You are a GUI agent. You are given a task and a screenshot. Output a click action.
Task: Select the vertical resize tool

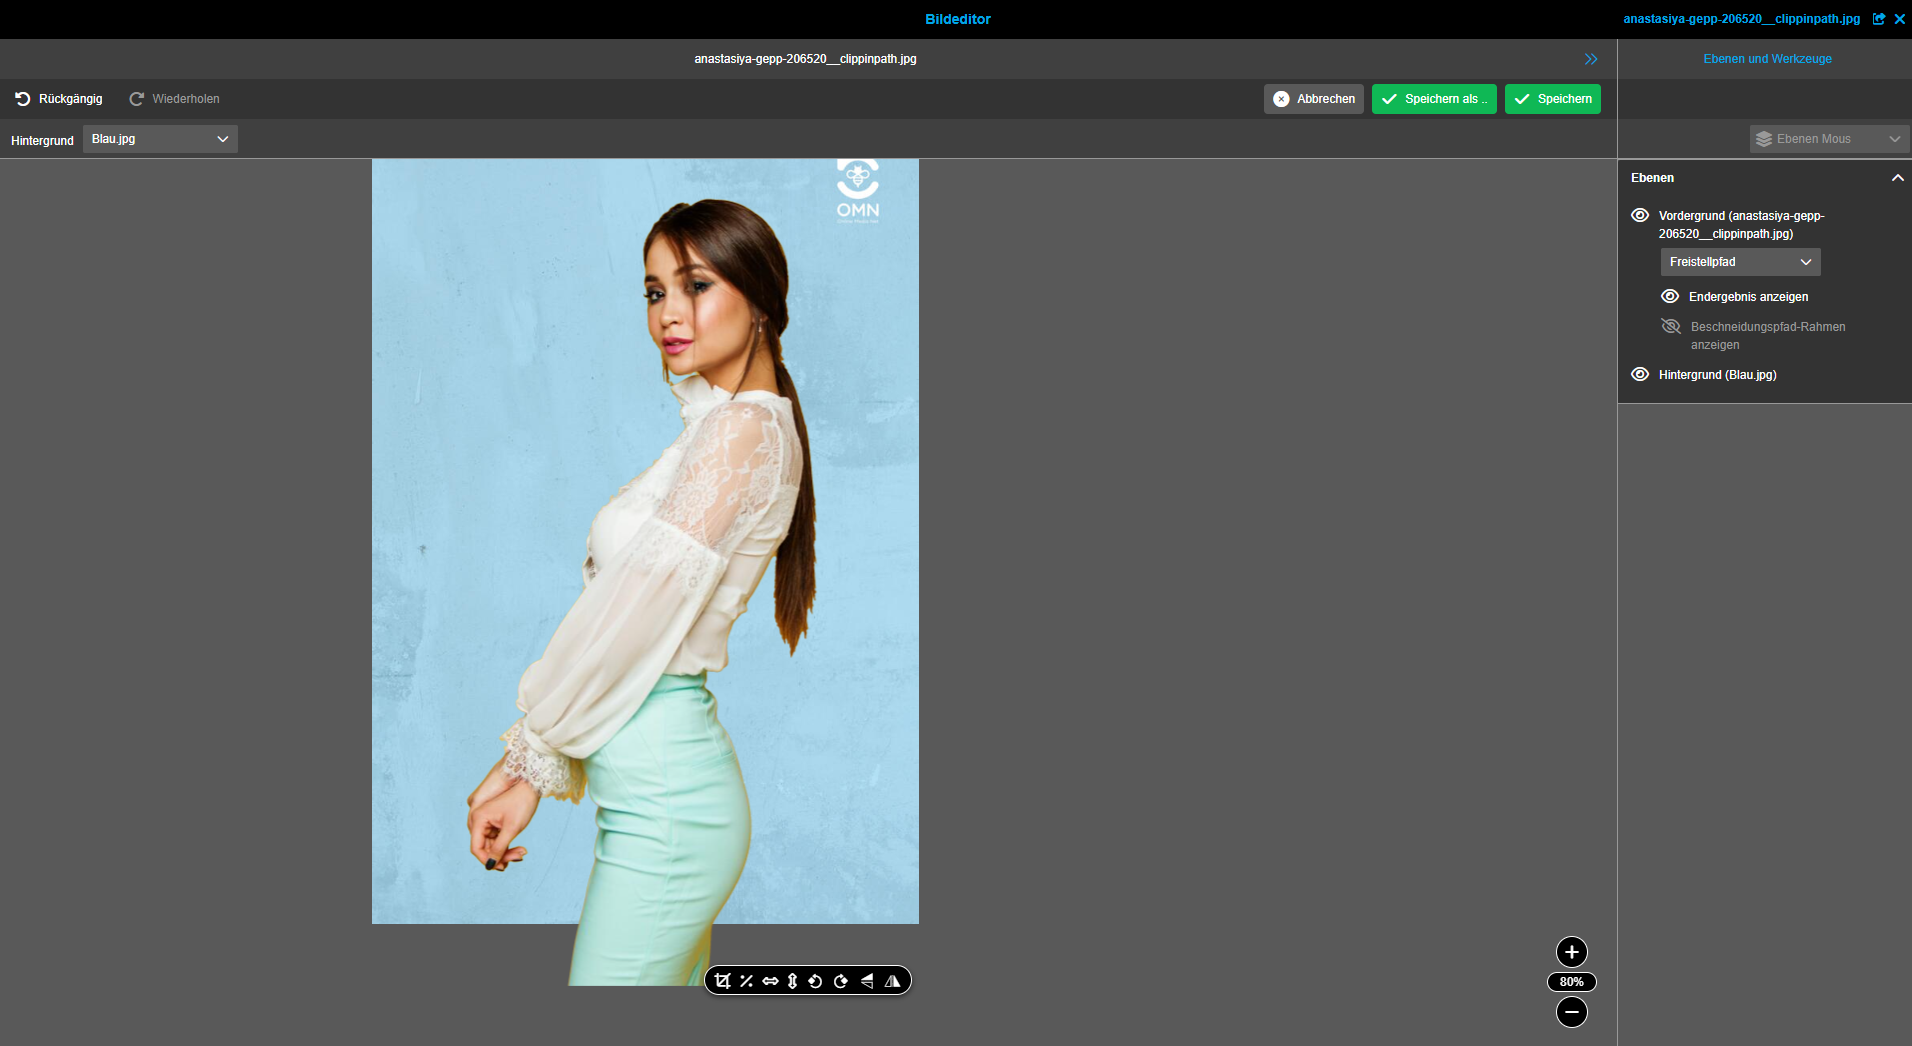click(793, 981)
